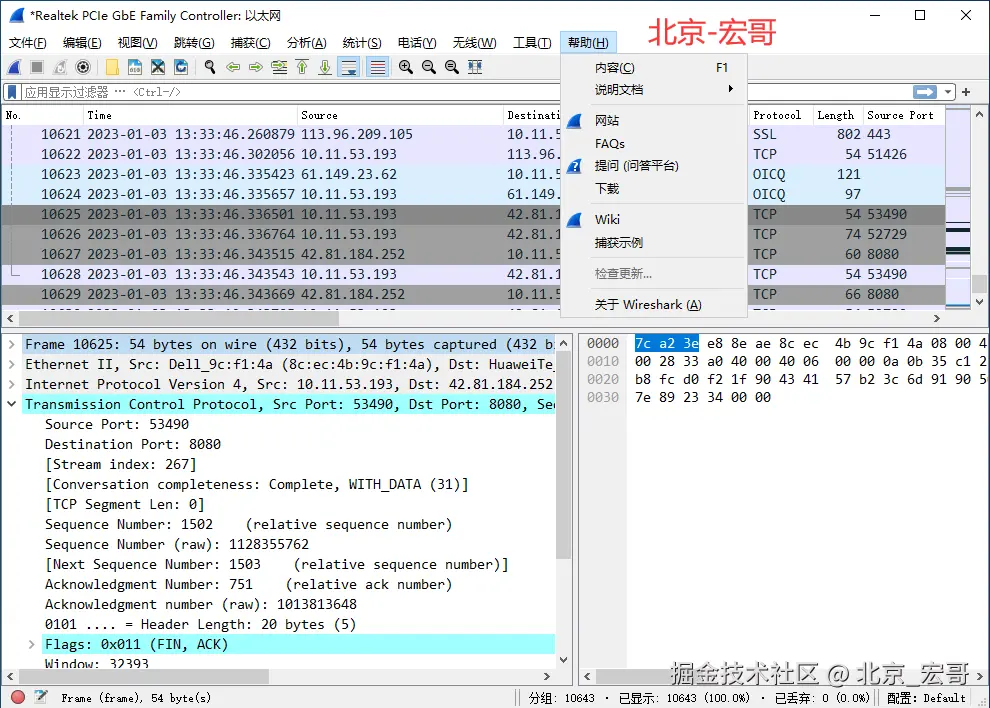
Task: Open the 统计(S) menu
Action: coord(362,43)
